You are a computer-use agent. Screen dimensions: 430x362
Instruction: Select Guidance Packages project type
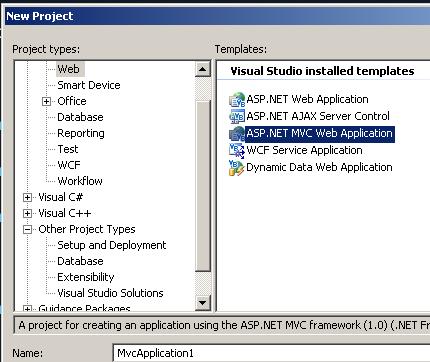point(84,308)
